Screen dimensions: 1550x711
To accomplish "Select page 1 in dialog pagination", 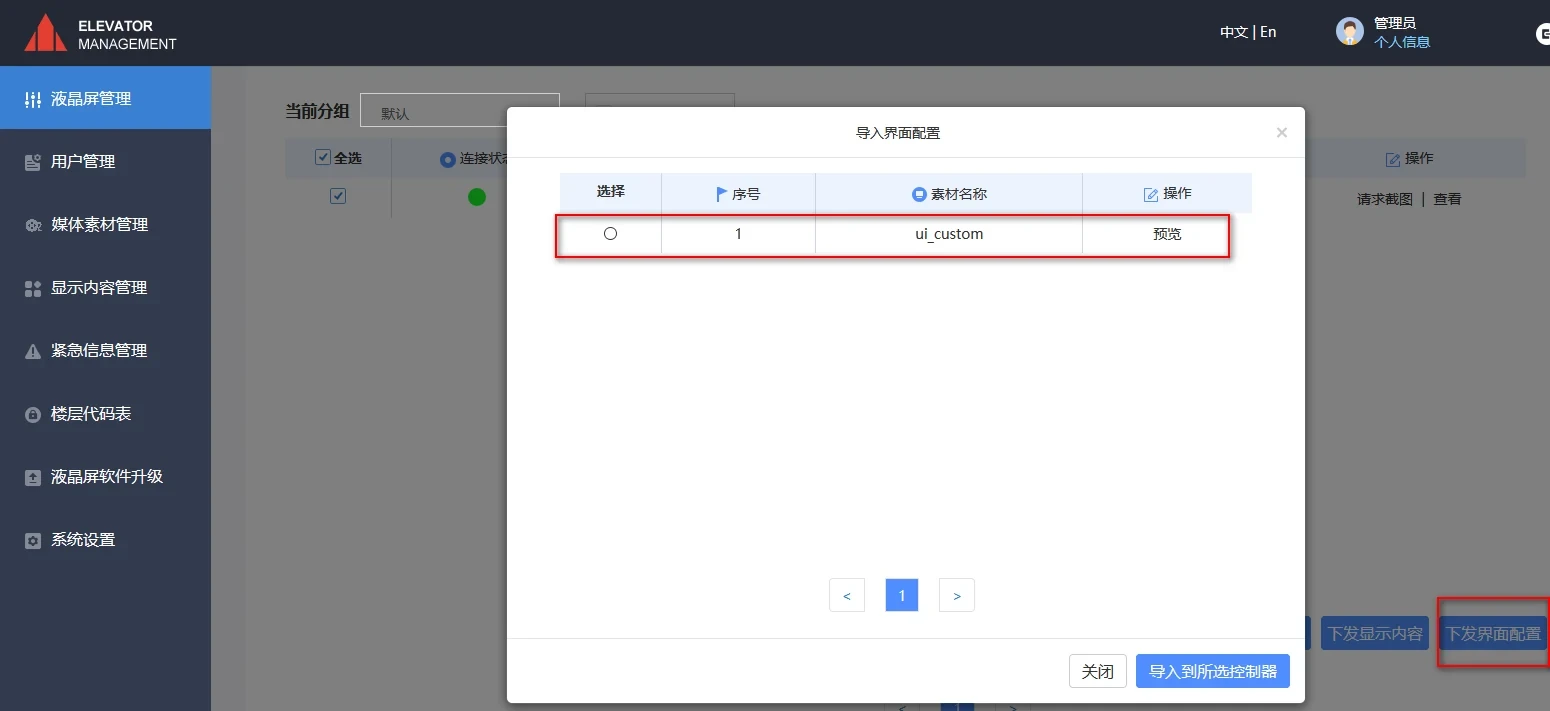I will pyautogui.click(x=902, y=595).
